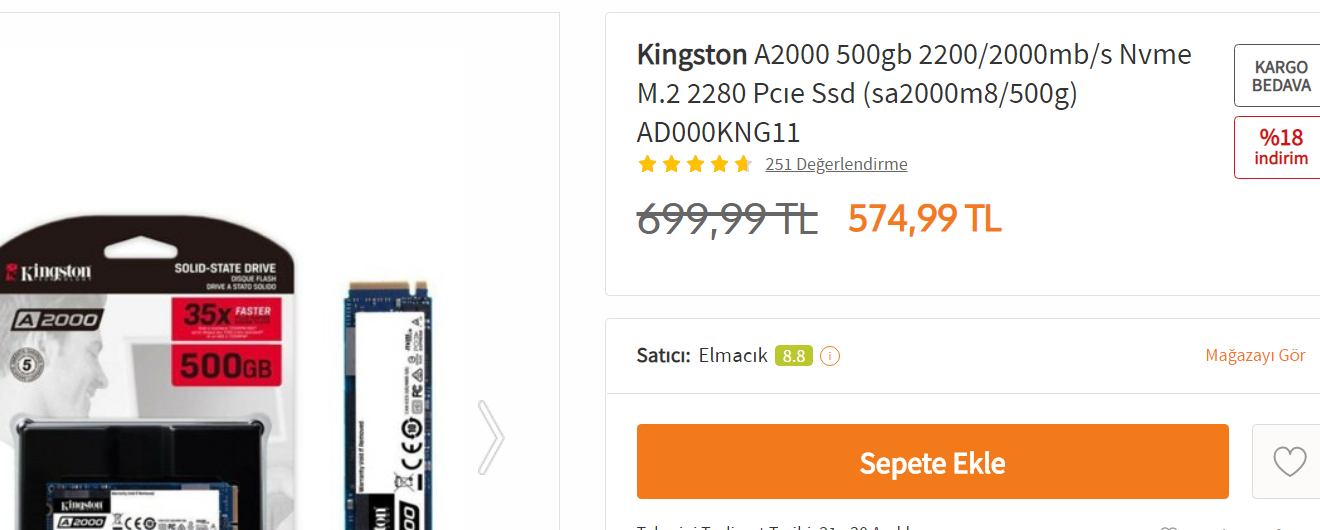Click the discounted price 574,99 TL
Viewport: 1320px width, 530px height.
(x=925, y=218)
